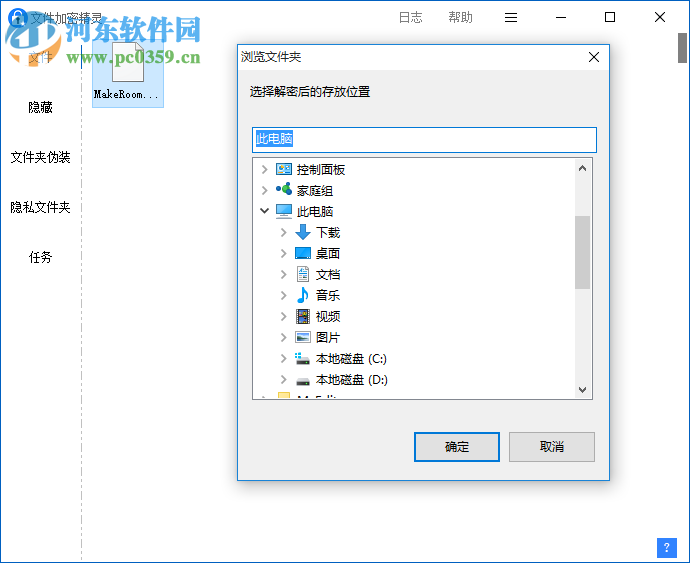Select 家庭组 in the folder tree
The image size is (690, 563).
[315, 191]
